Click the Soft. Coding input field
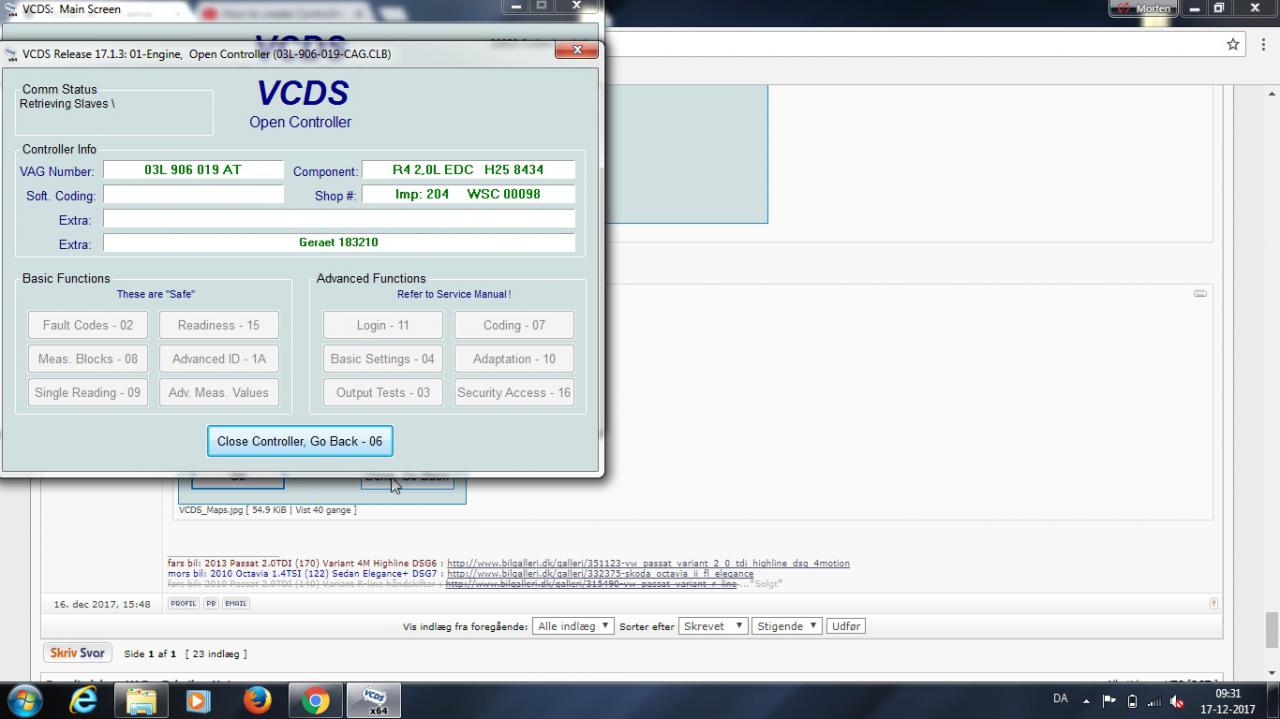The width and height of the screenshot is (1280, 719). point(193,195)
